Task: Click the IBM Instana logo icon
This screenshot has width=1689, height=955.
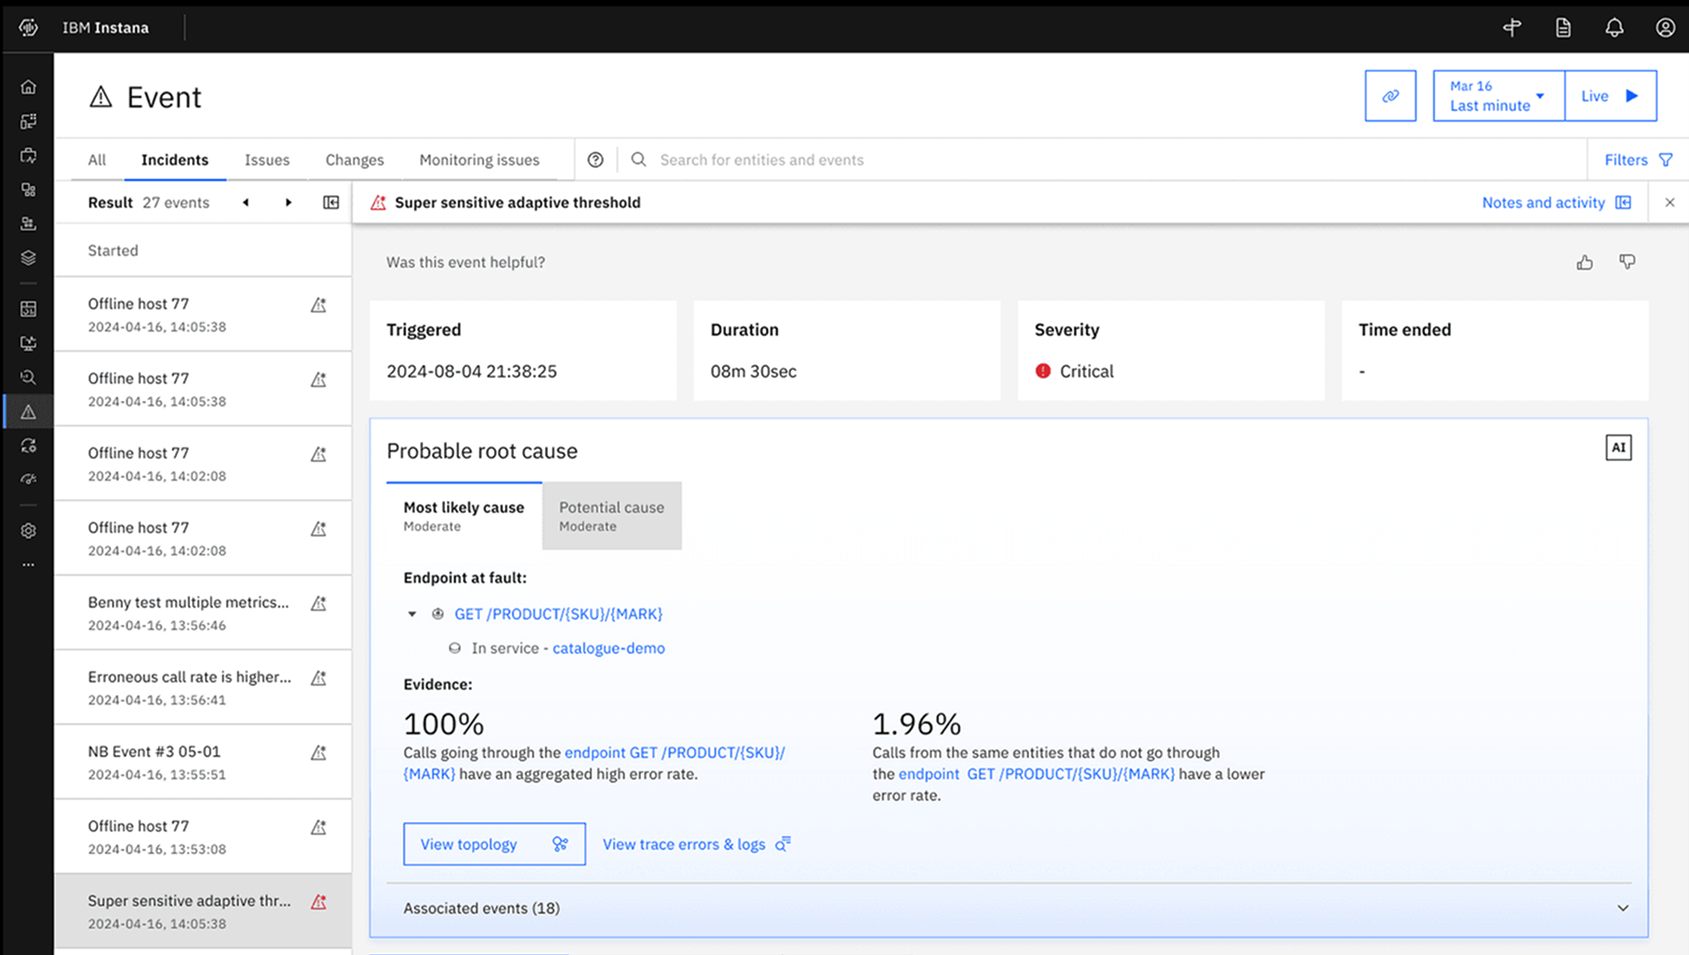Action: (x=28, y=27)
